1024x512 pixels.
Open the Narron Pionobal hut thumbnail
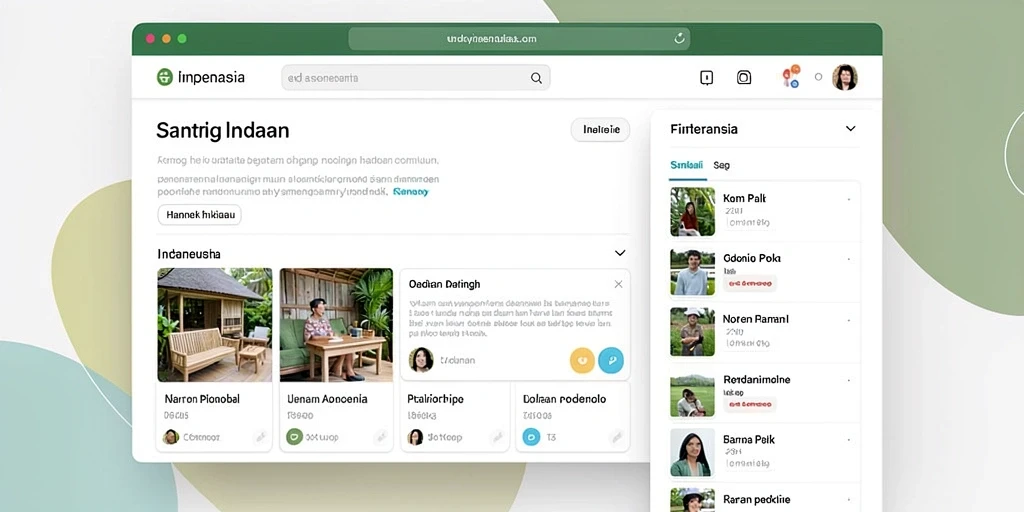[x=214, y=325]
